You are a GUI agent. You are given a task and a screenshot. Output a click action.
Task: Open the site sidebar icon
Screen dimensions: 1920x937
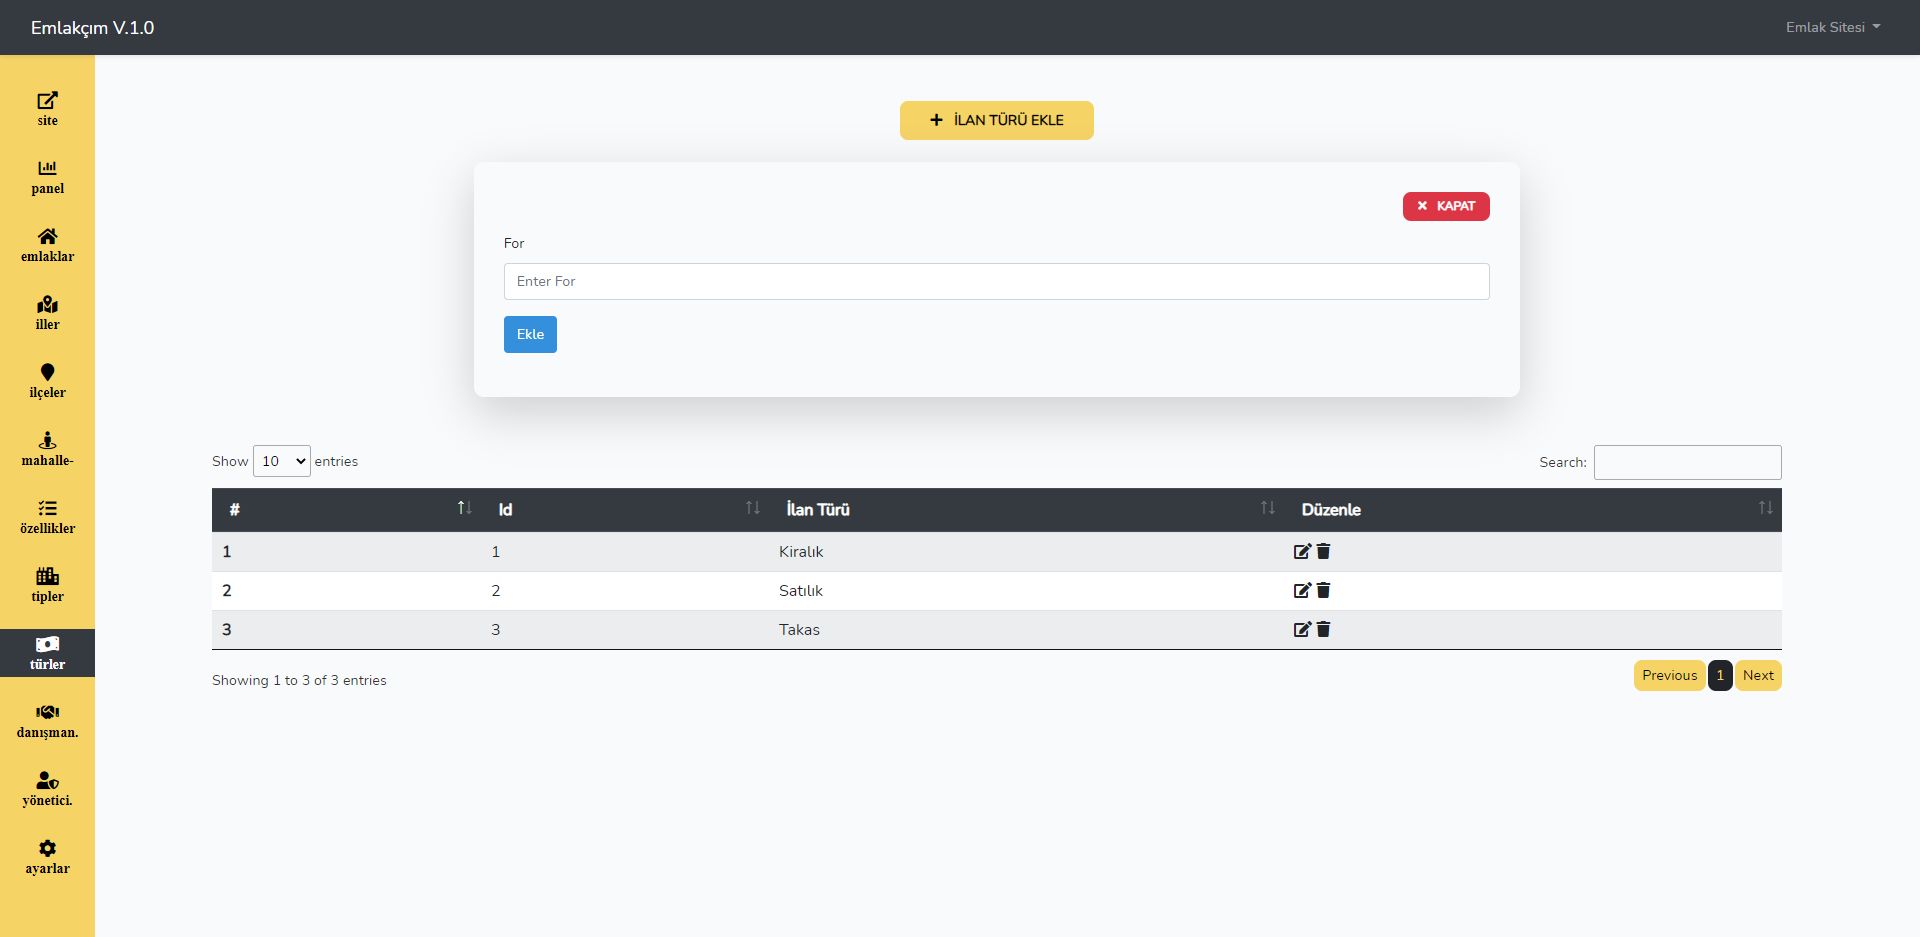[47, 100]
